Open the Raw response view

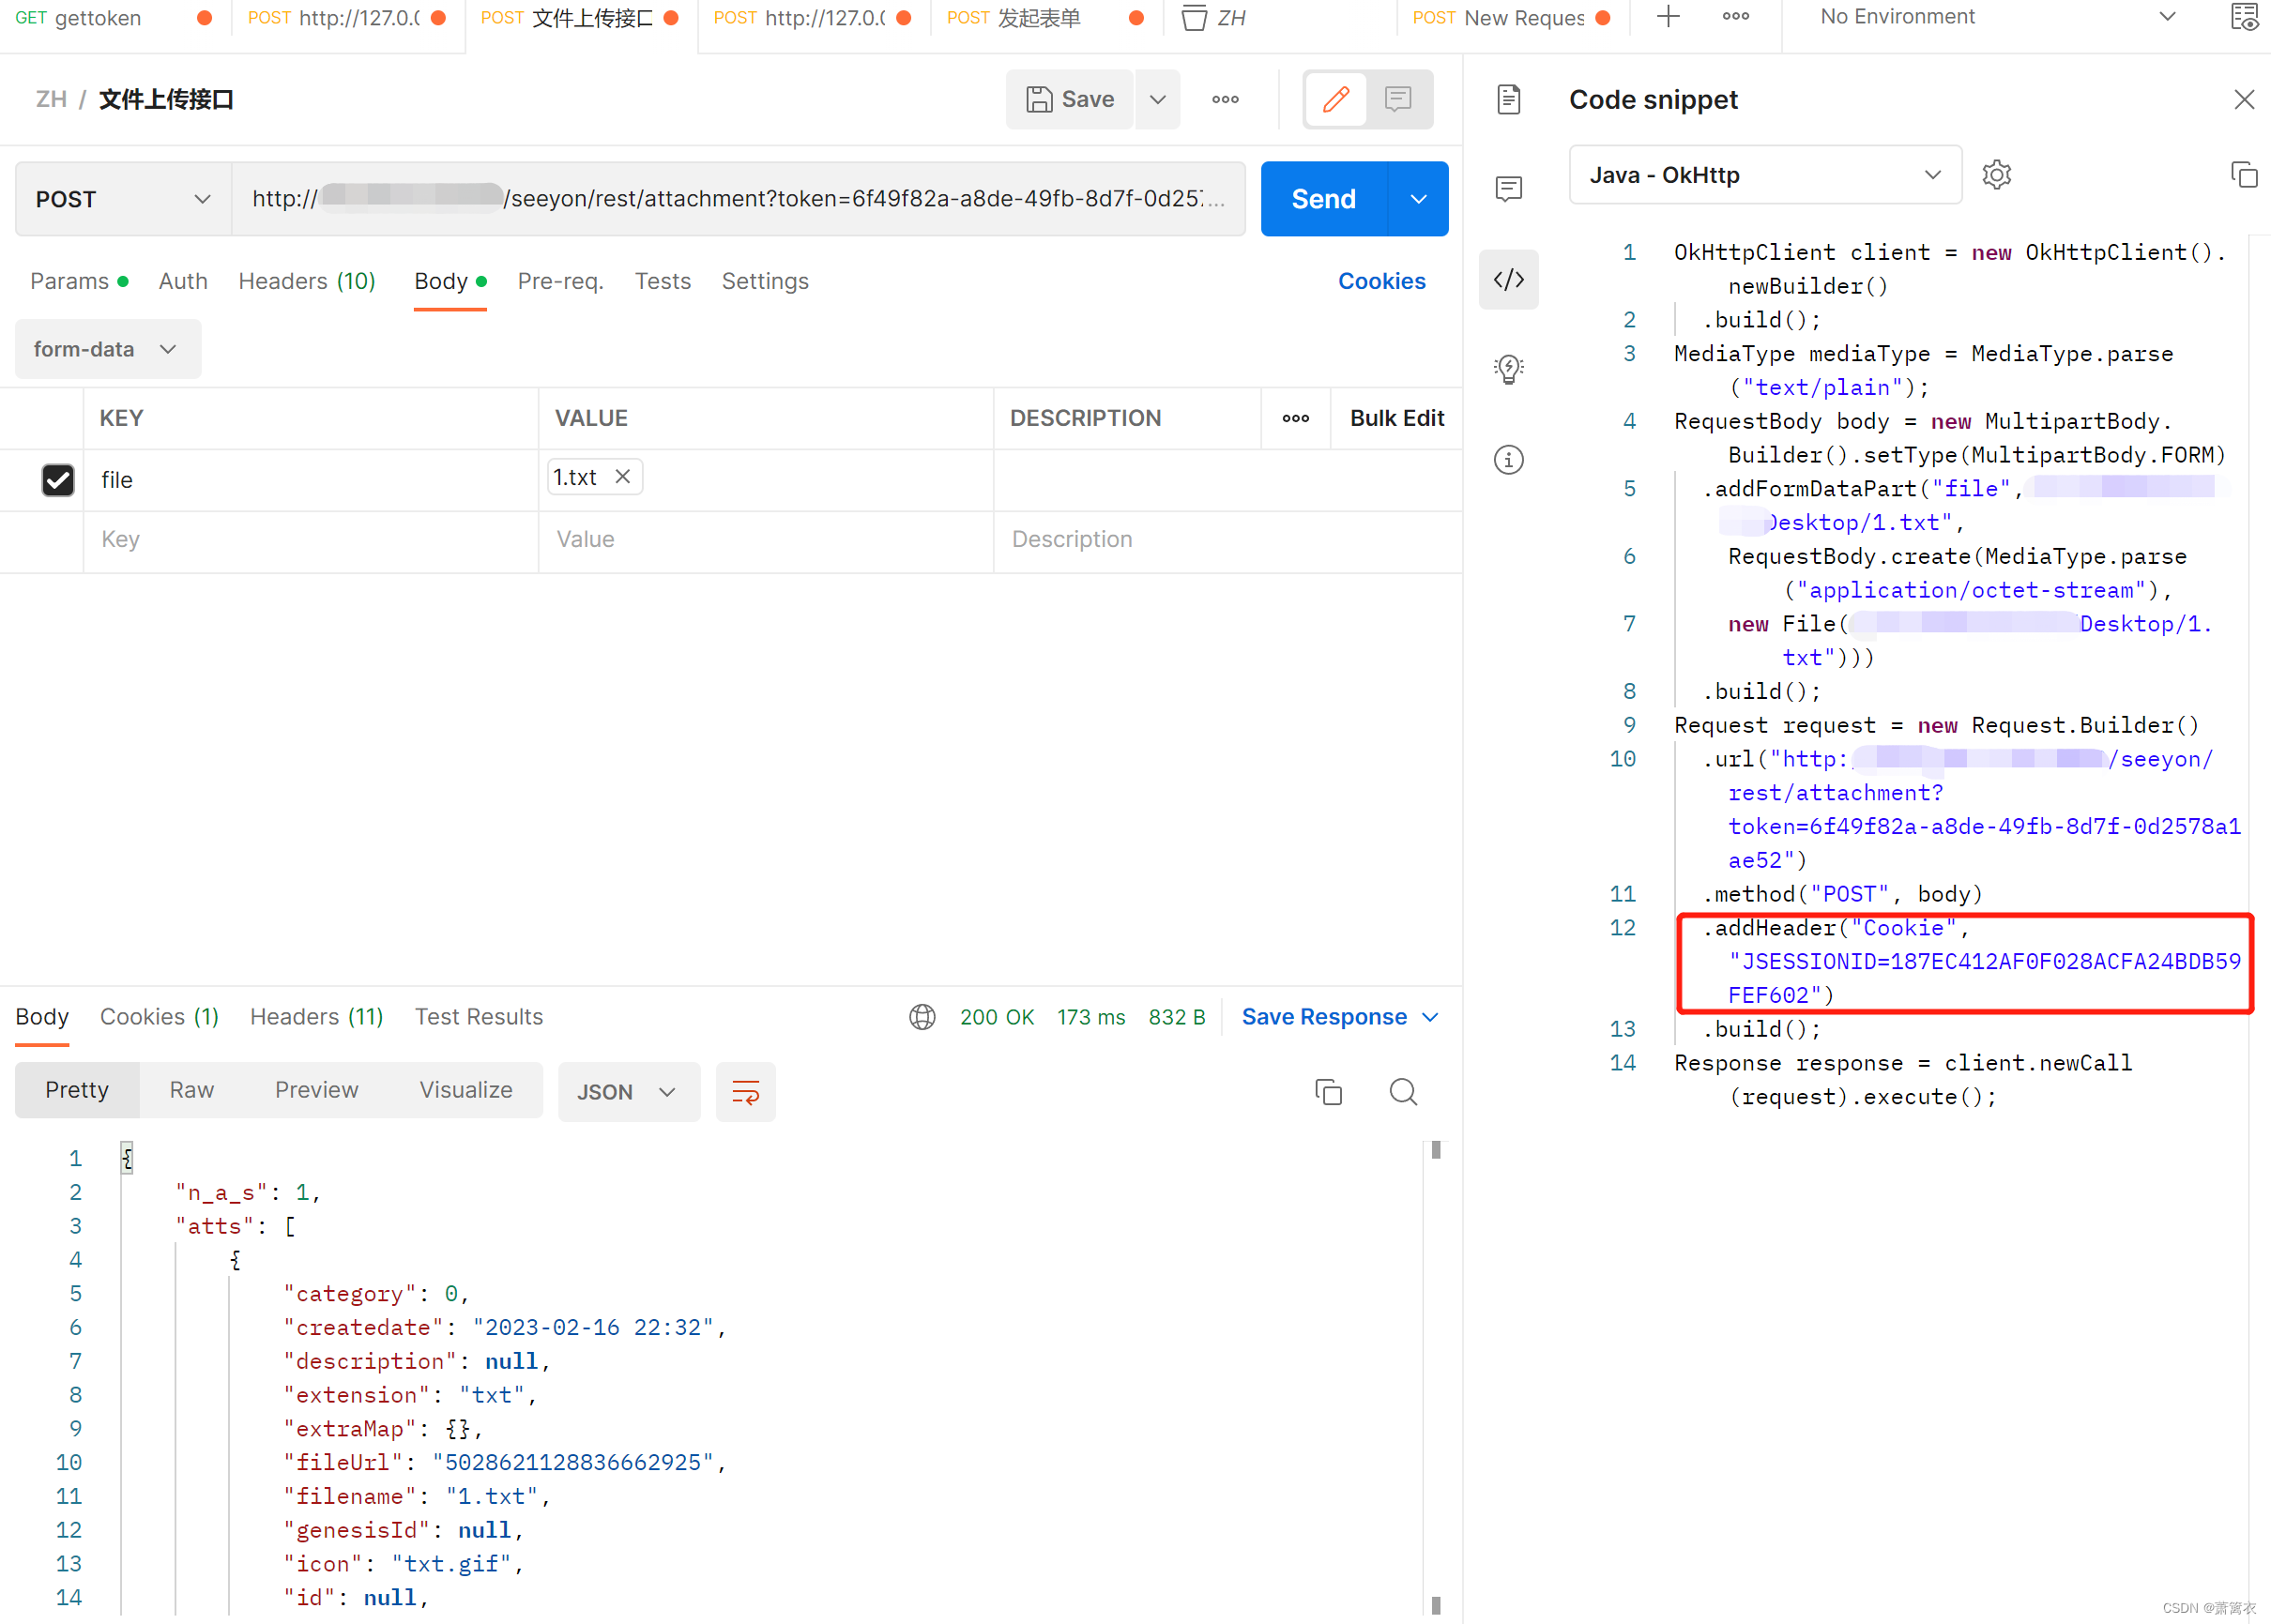[191, 1090]
